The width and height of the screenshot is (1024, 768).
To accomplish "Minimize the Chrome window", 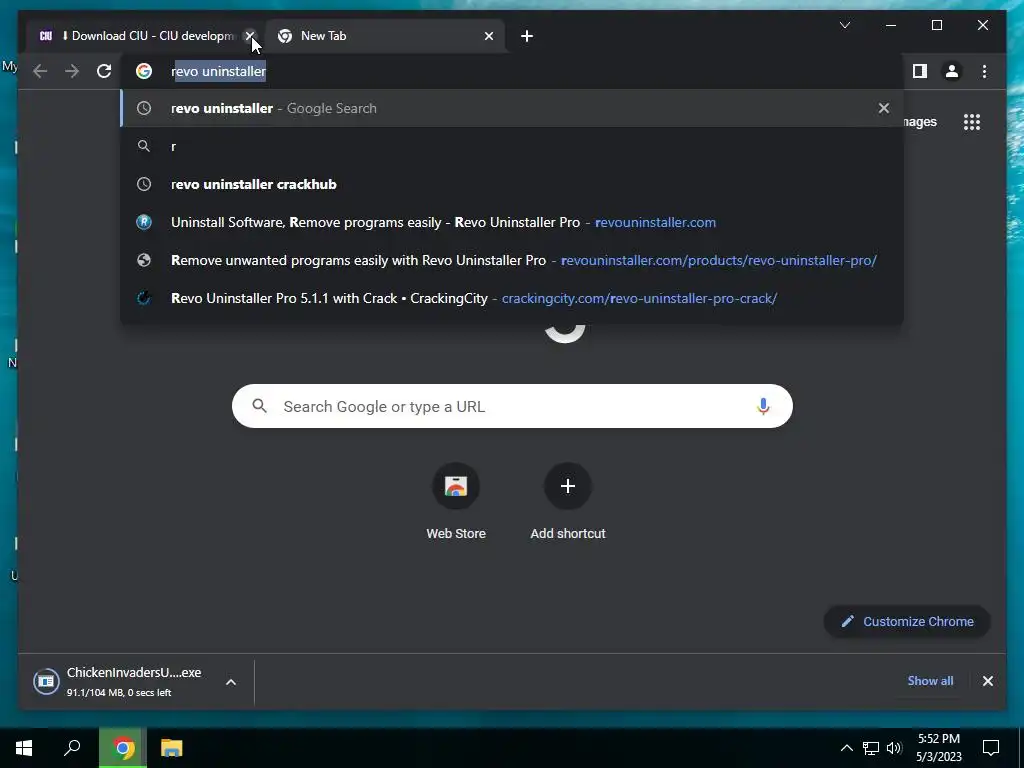I will (x=891, y=25).
